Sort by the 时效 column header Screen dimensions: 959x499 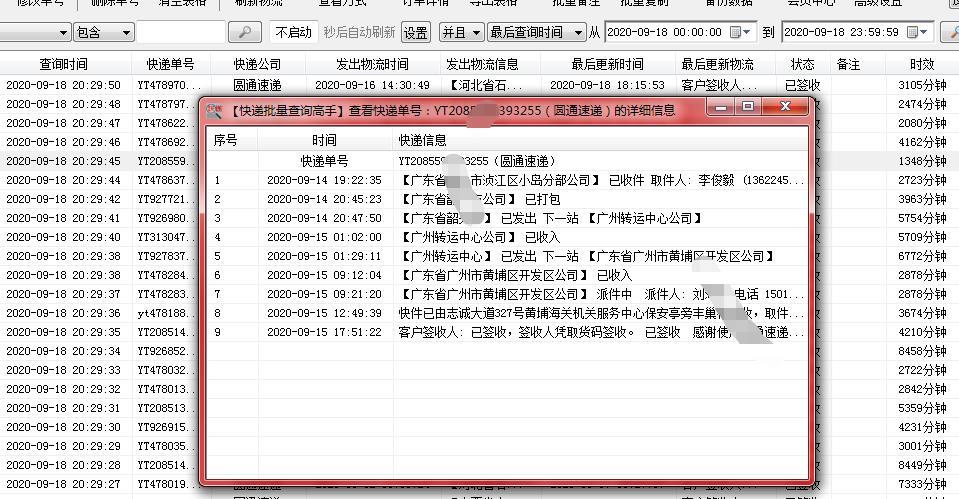(x=922, y=64)
